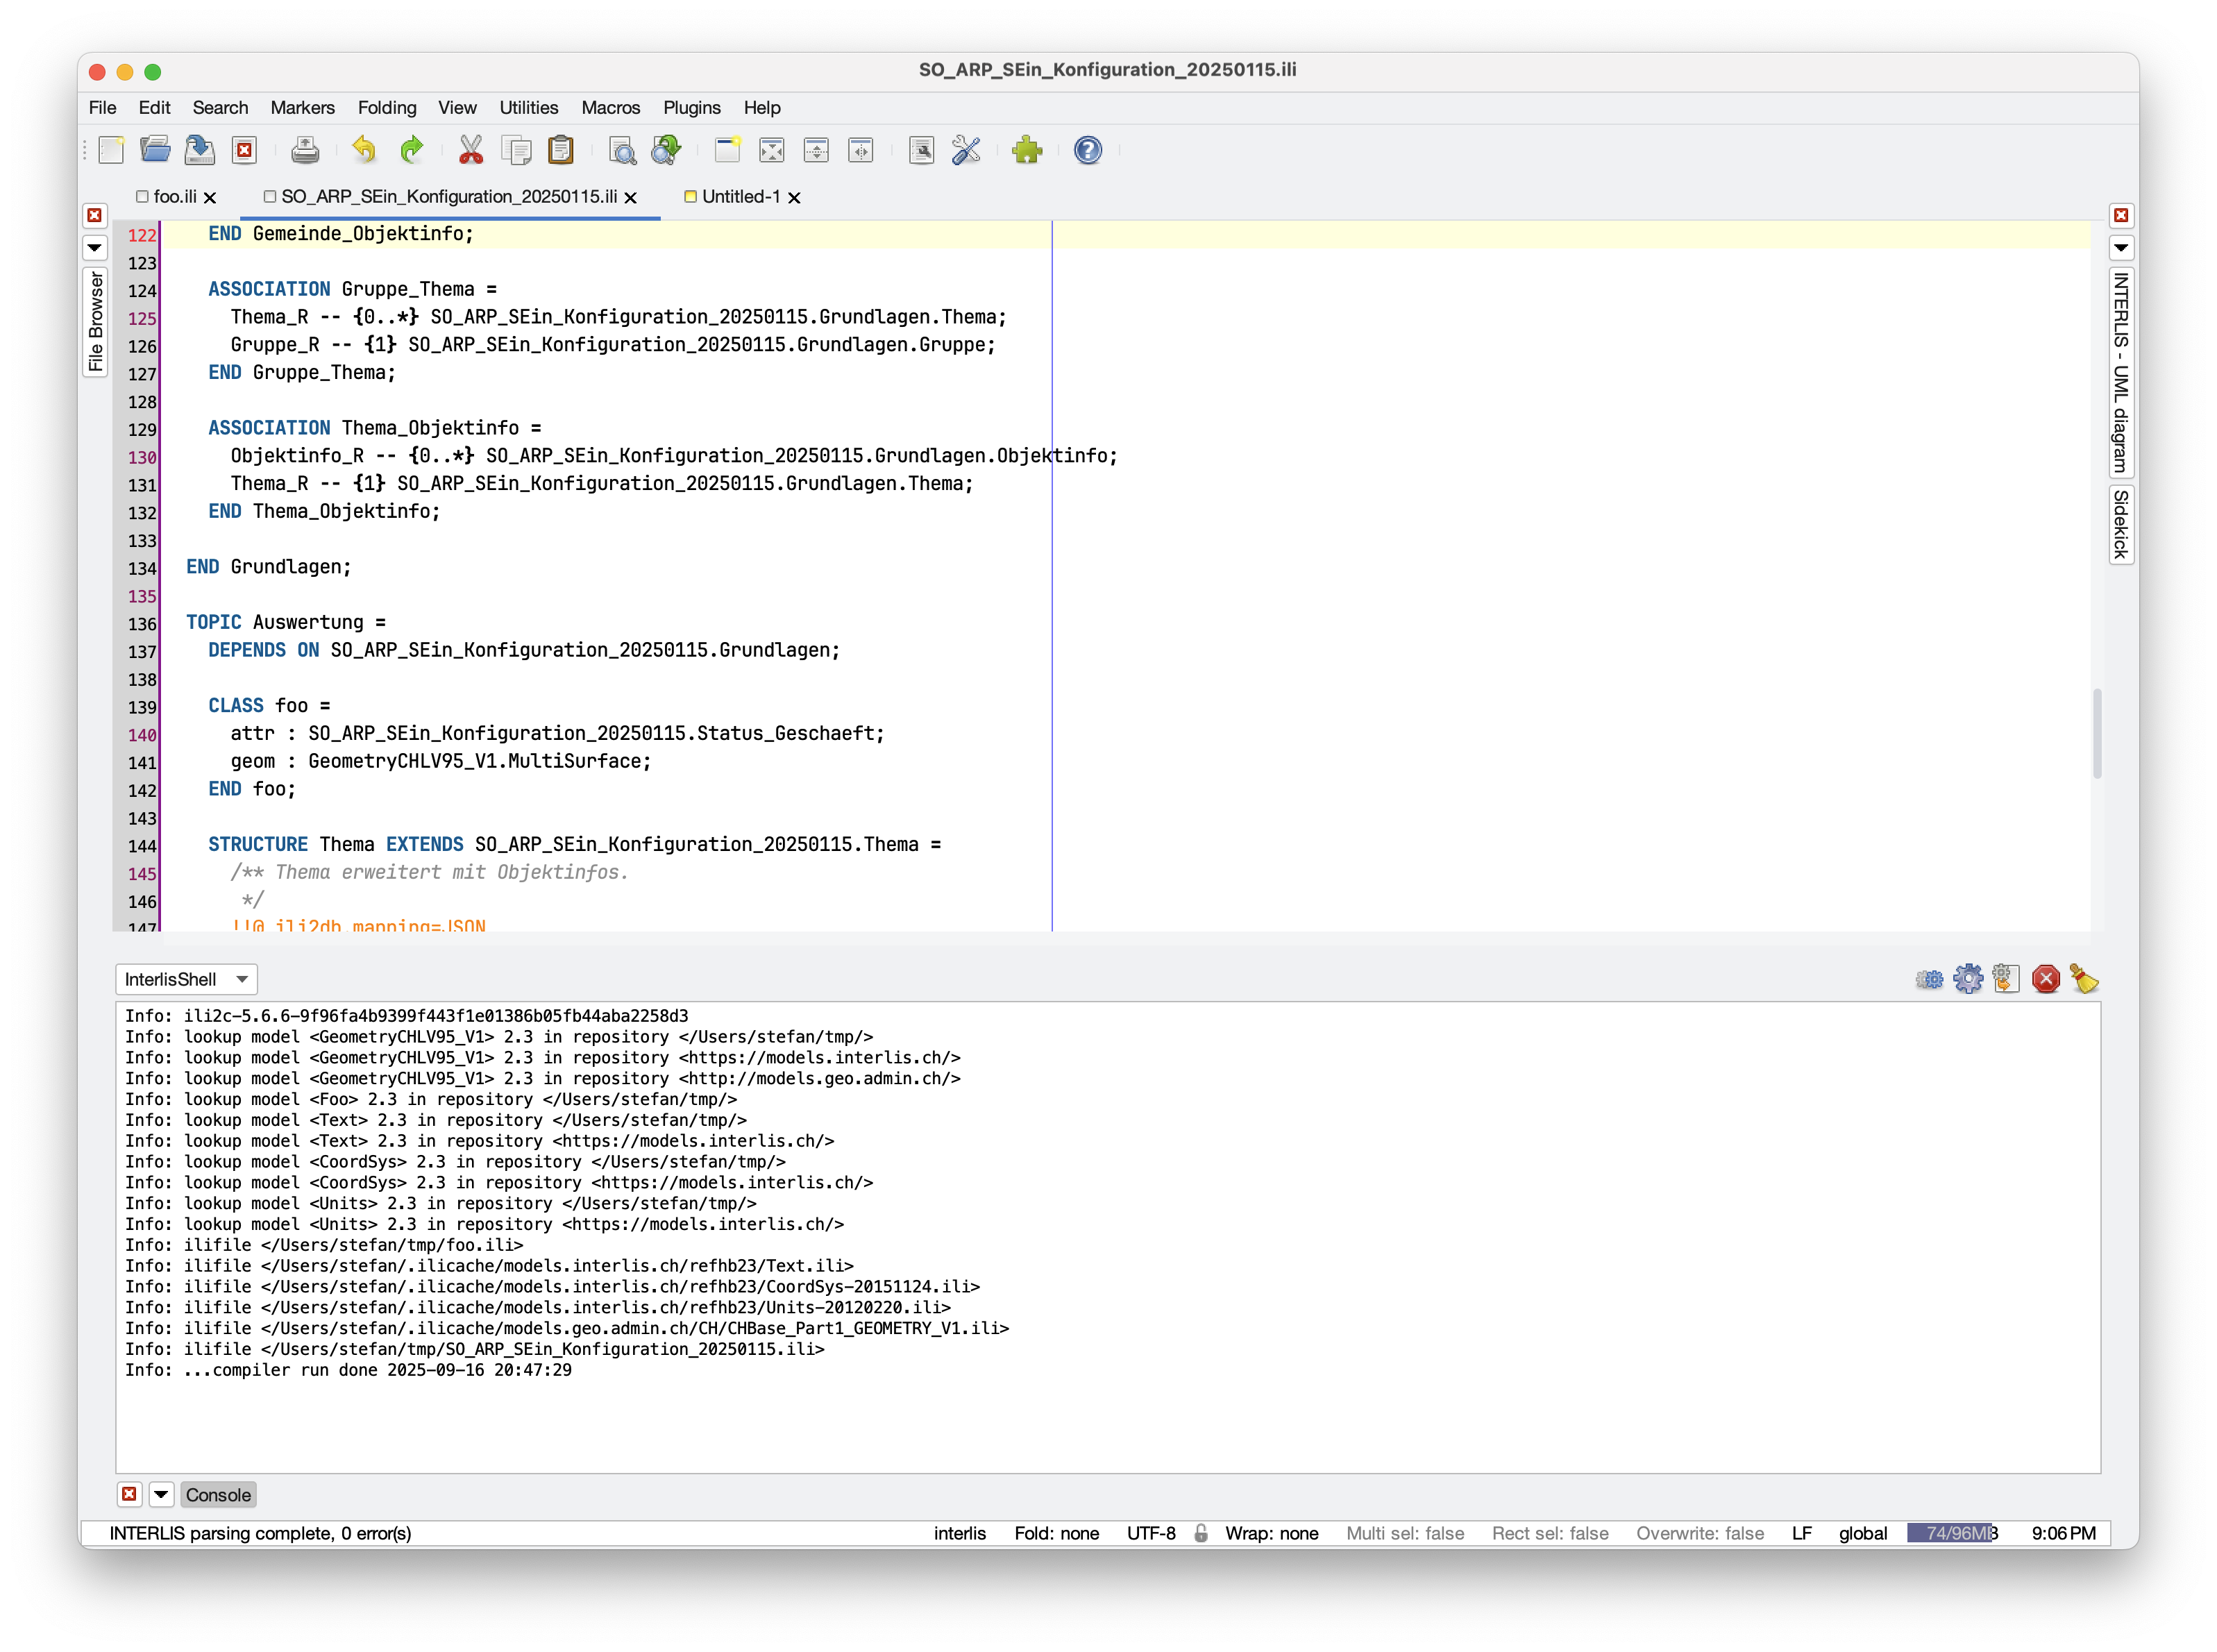Open buffer options toolbar icon

[921, 150]
